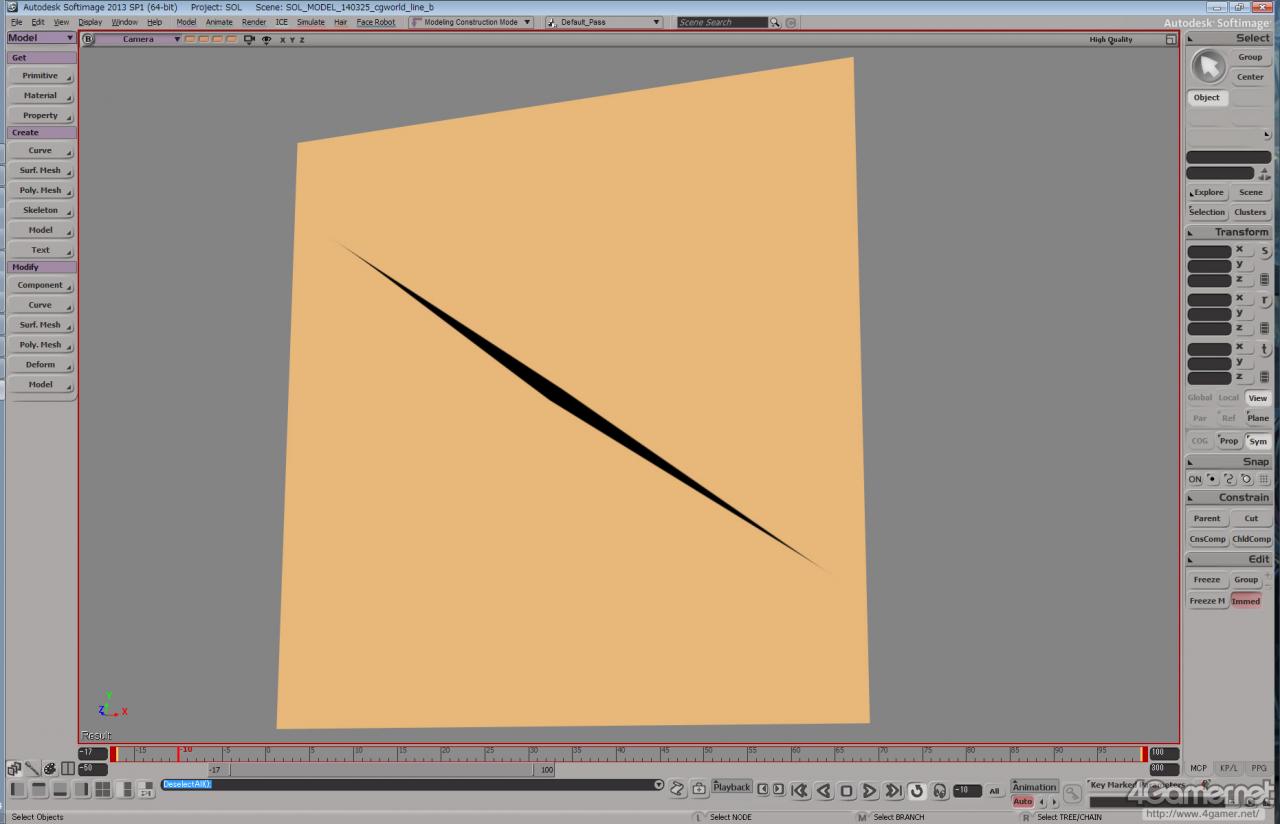Click the KP/L panel tab
This screenshot has height=824, width=1280.
[1228, 768]
